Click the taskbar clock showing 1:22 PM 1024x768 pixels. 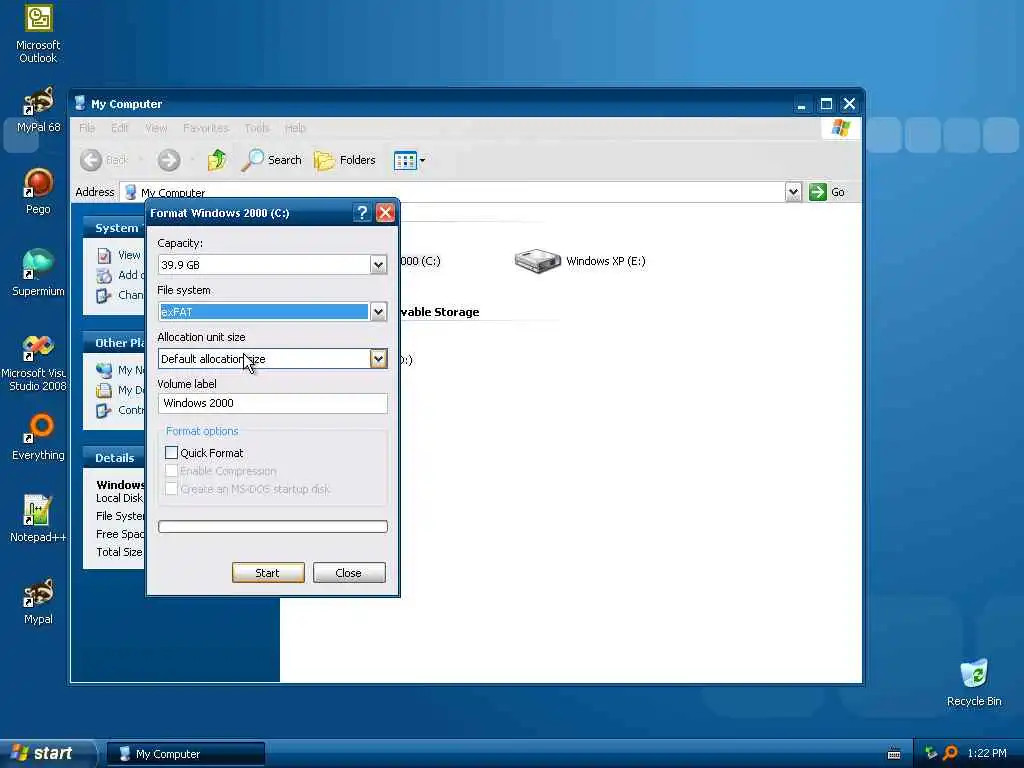tap(987, 754)
